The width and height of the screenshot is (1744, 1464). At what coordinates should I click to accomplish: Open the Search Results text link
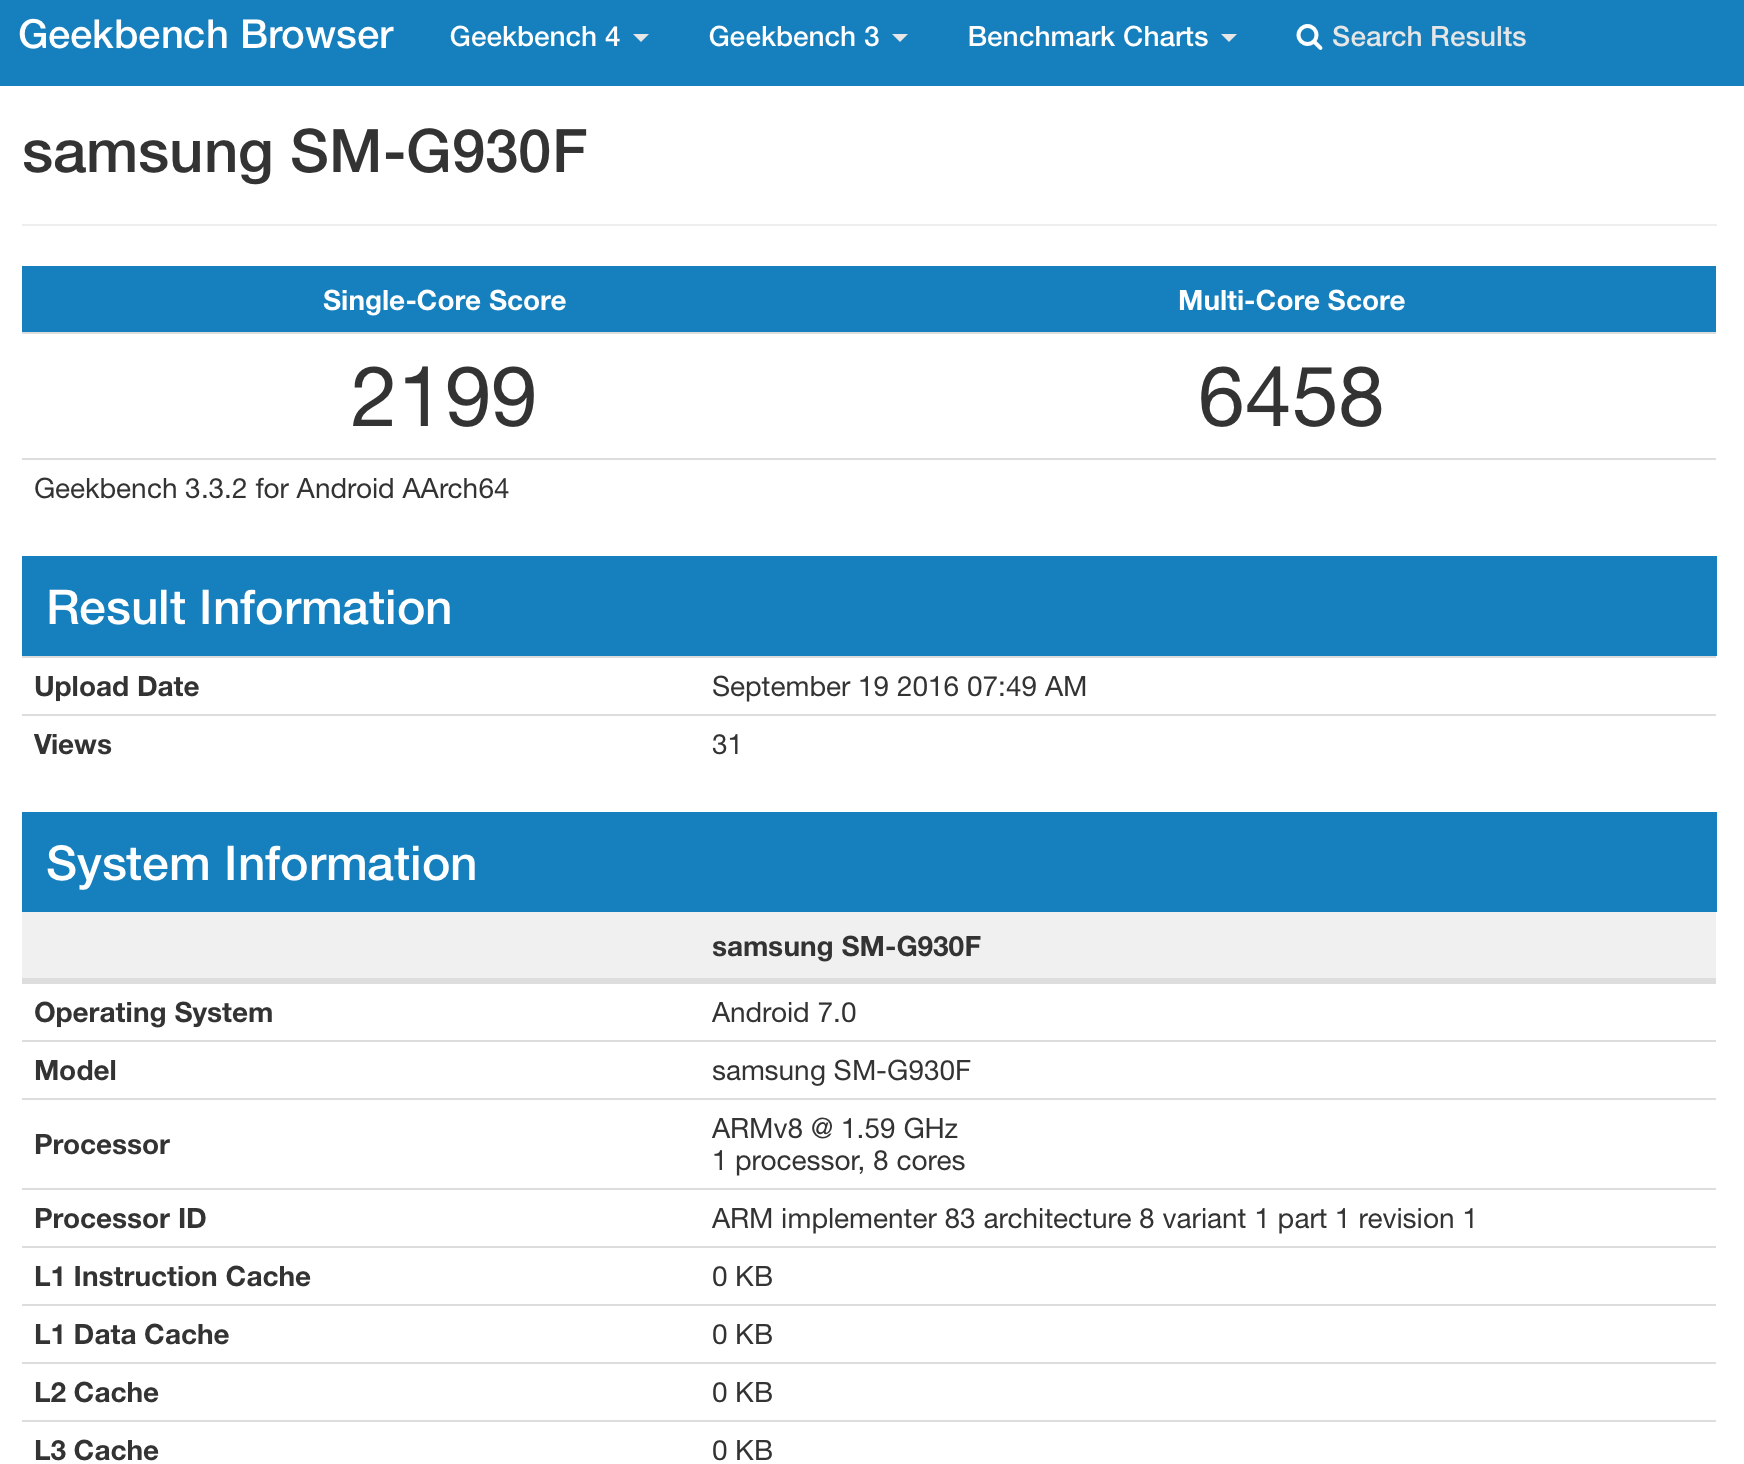[x=1428, y=37]
